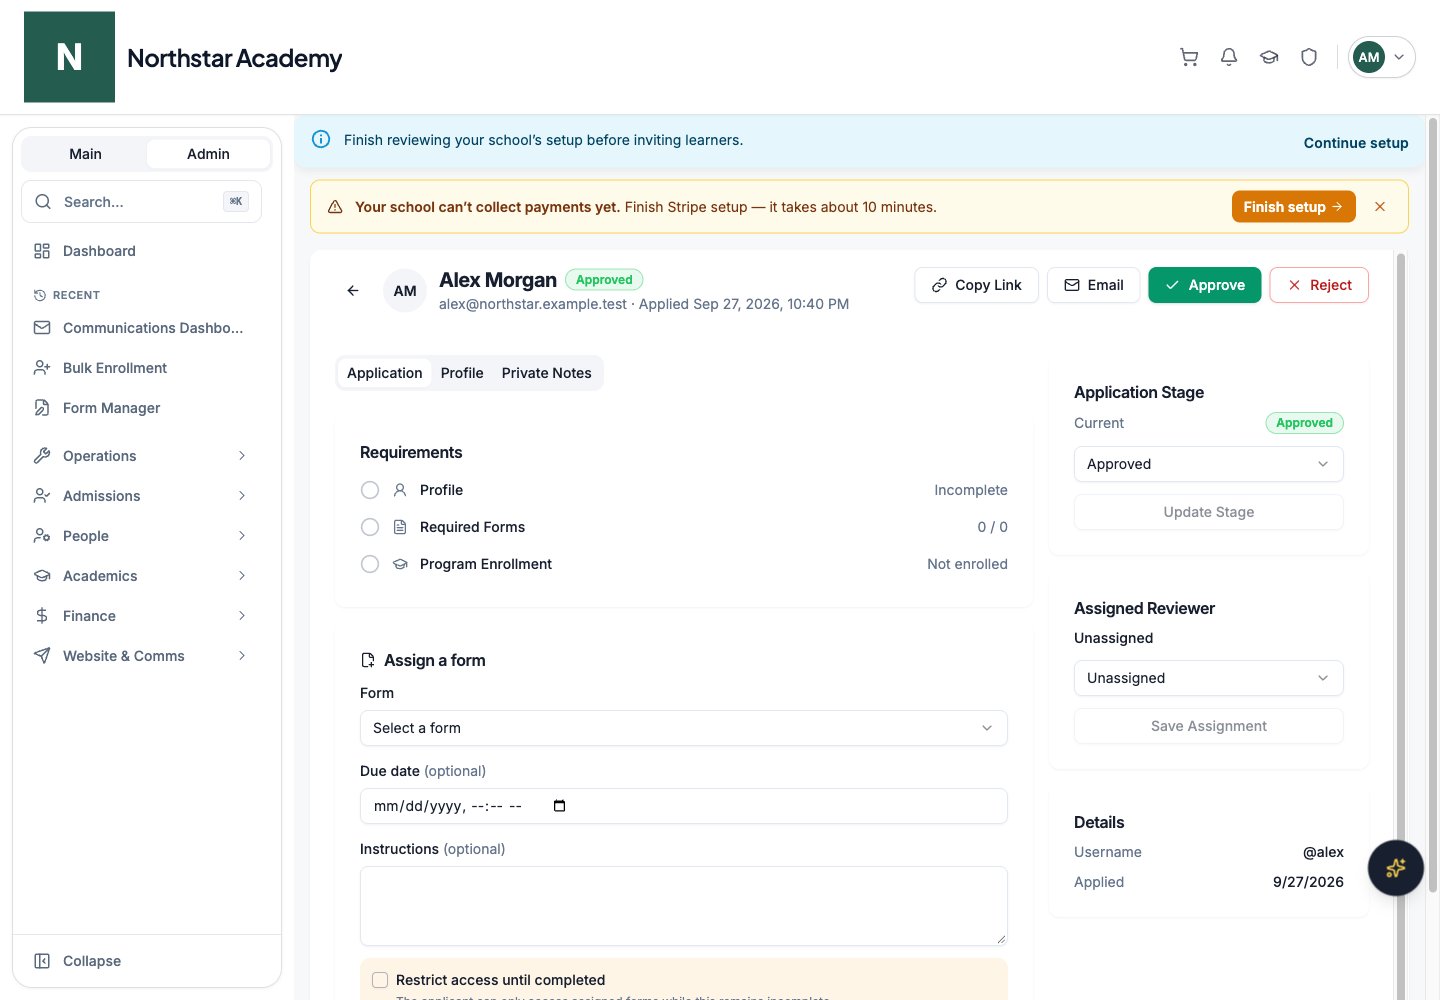Click the Finish setup button
1440x1000 pixels.
1294,207
